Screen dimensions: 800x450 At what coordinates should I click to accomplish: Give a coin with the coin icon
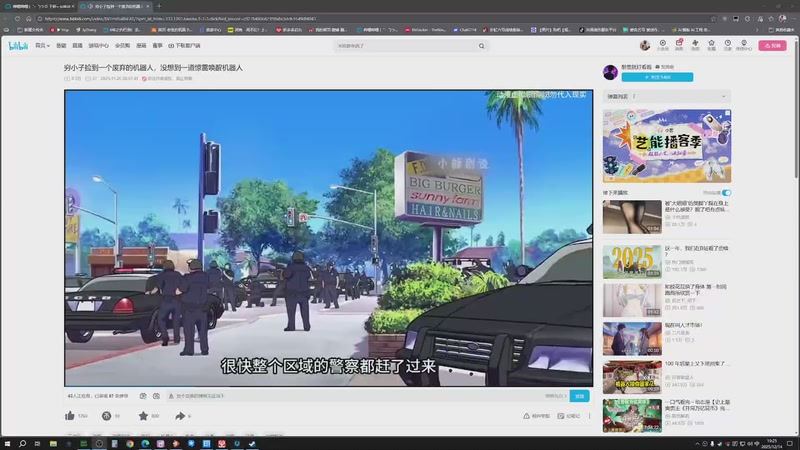click(106, 416)
